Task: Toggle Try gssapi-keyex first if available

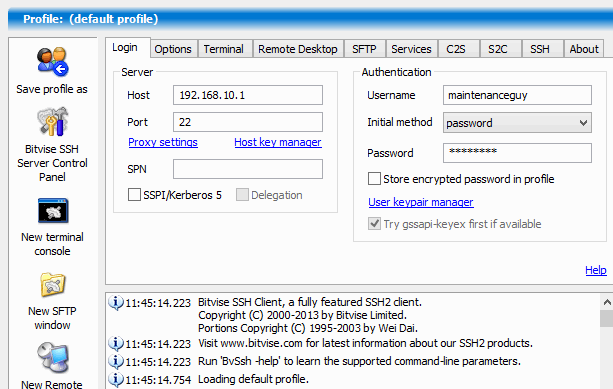Action: coord(374,224)
